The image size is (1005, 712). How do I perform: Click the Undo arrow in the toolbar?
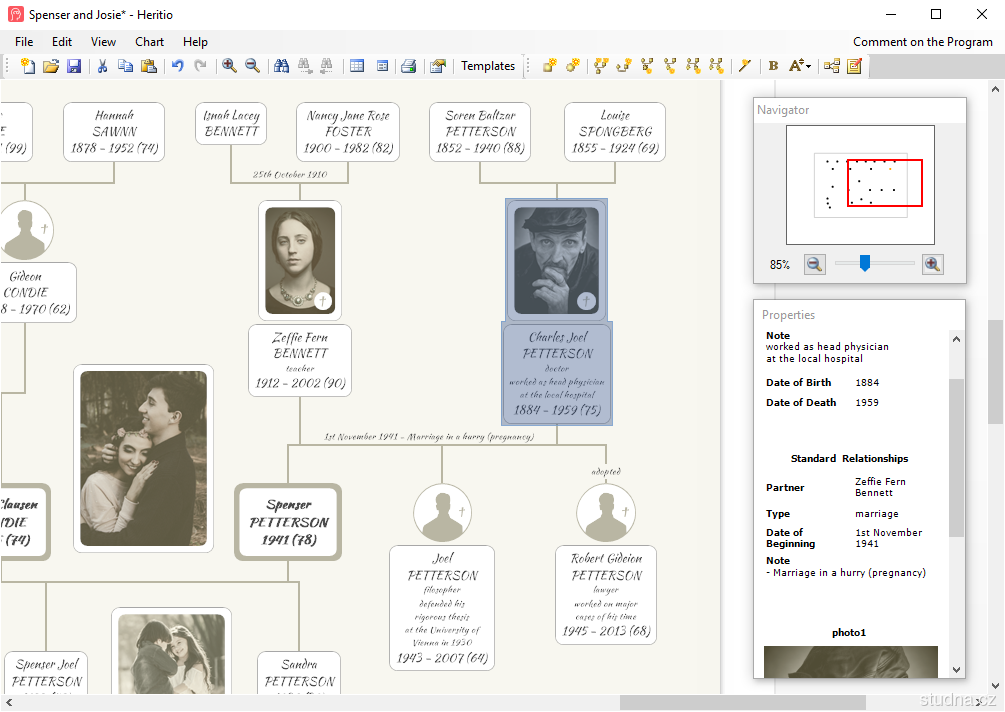[x=177, y=66]
